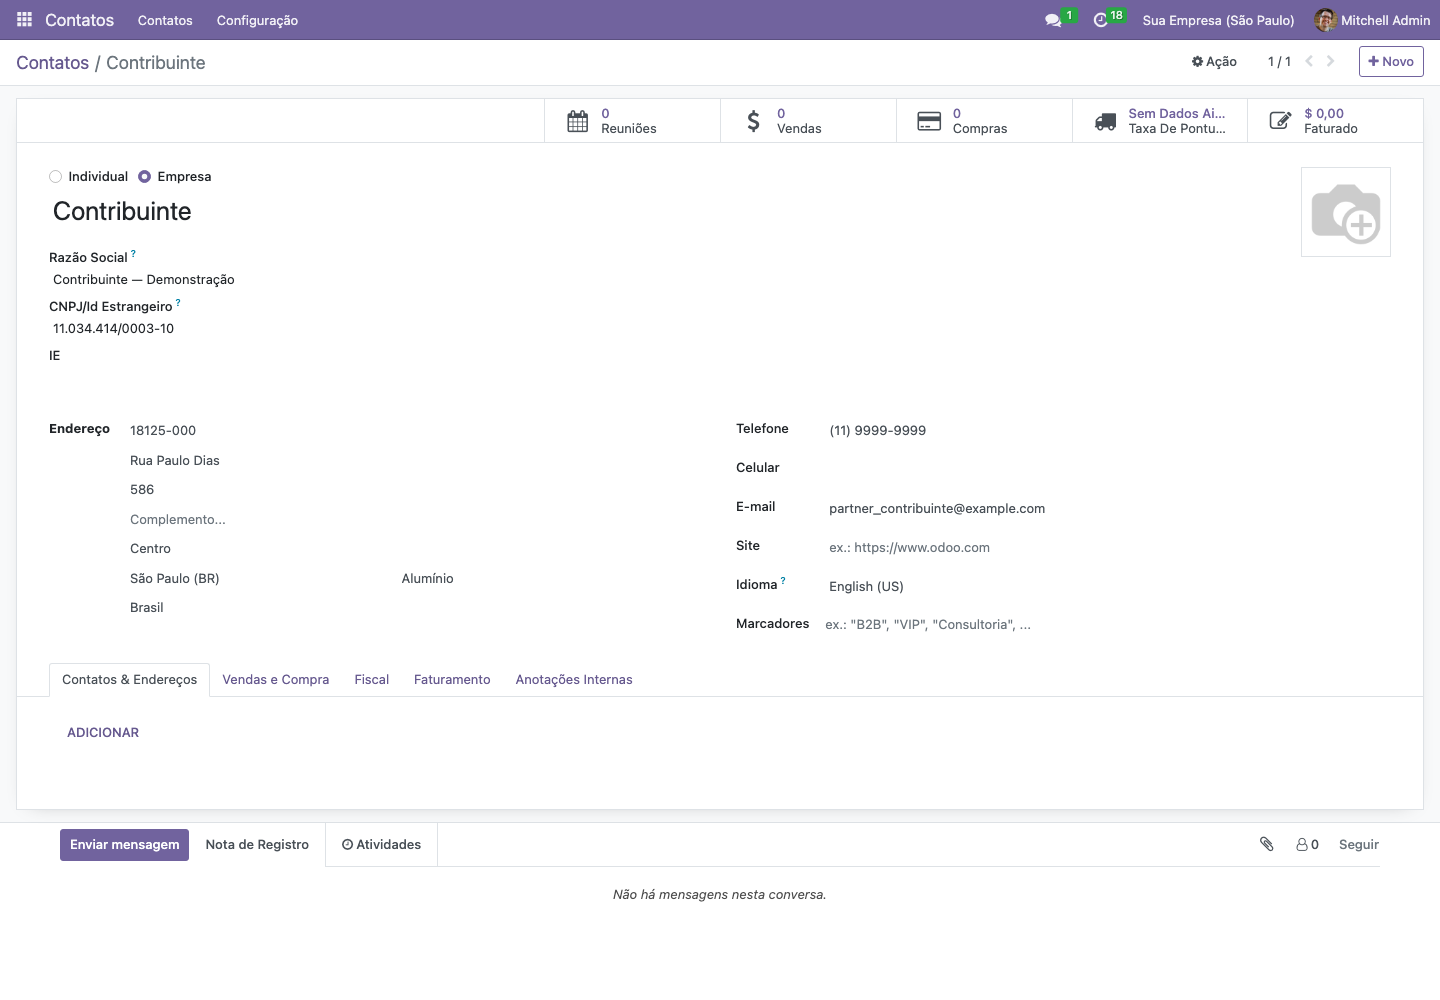Upload a contact photo via the camera placeholder
1440x1000 pixels.
click(x=1346, y=212)
